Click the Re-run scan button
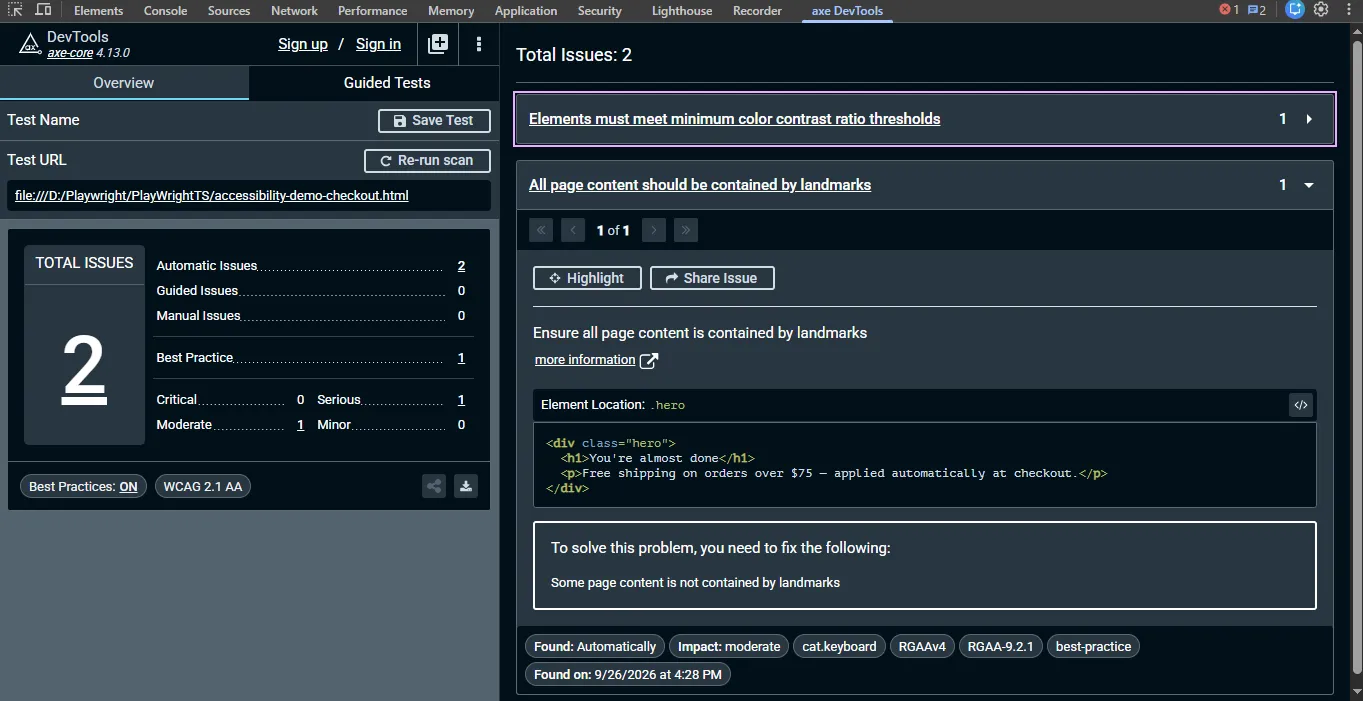 (x=427, y=160)
